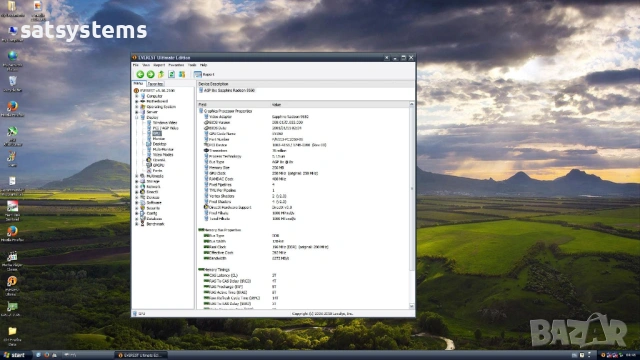Image resolution: width=640 pixels, height=360 pixels.
Task: Open the Windows start button
Action: click(15, 355)
